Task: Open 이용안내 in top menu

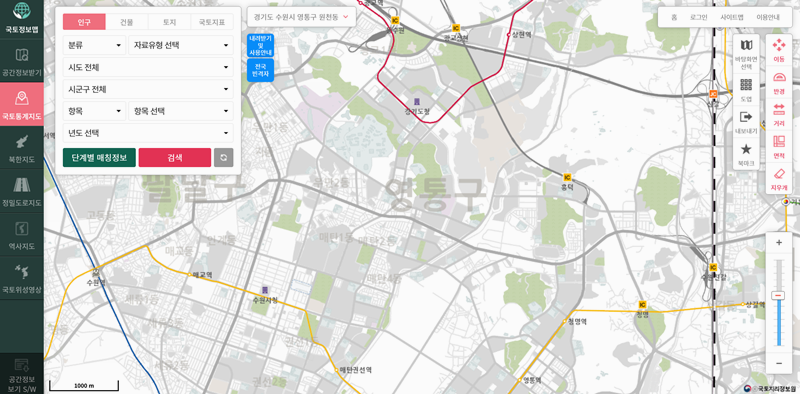Action: [x=768, y=17]
